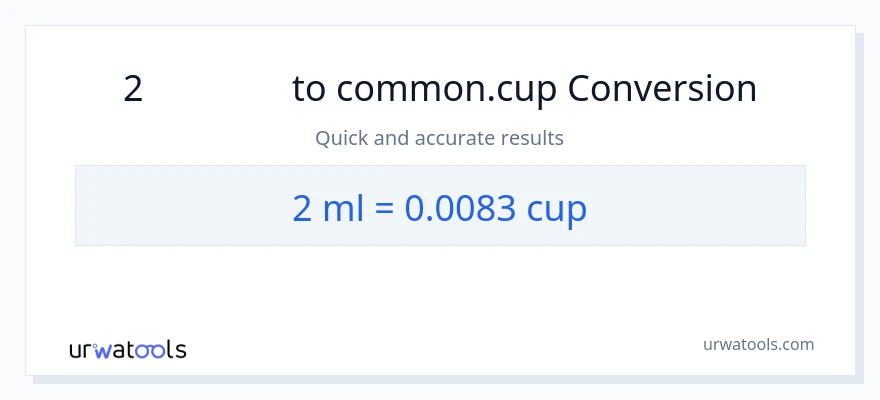
Task: Open the urwatools.com link
Action: coord(759,344)
